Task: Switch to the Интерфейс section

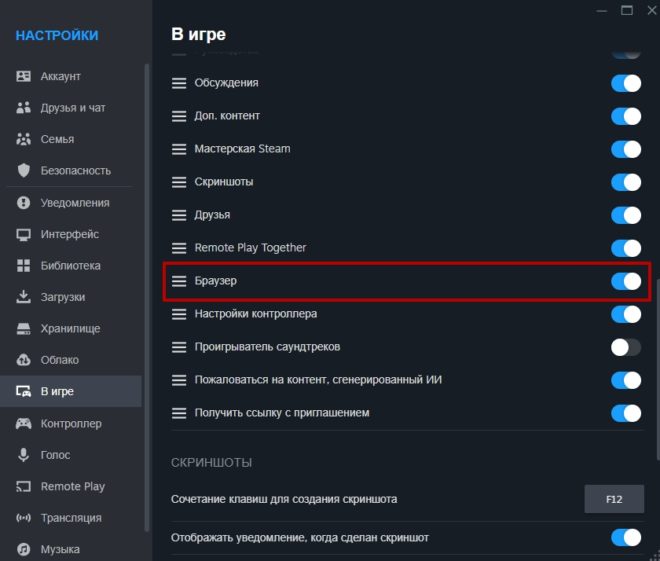Action: [70, 234]
